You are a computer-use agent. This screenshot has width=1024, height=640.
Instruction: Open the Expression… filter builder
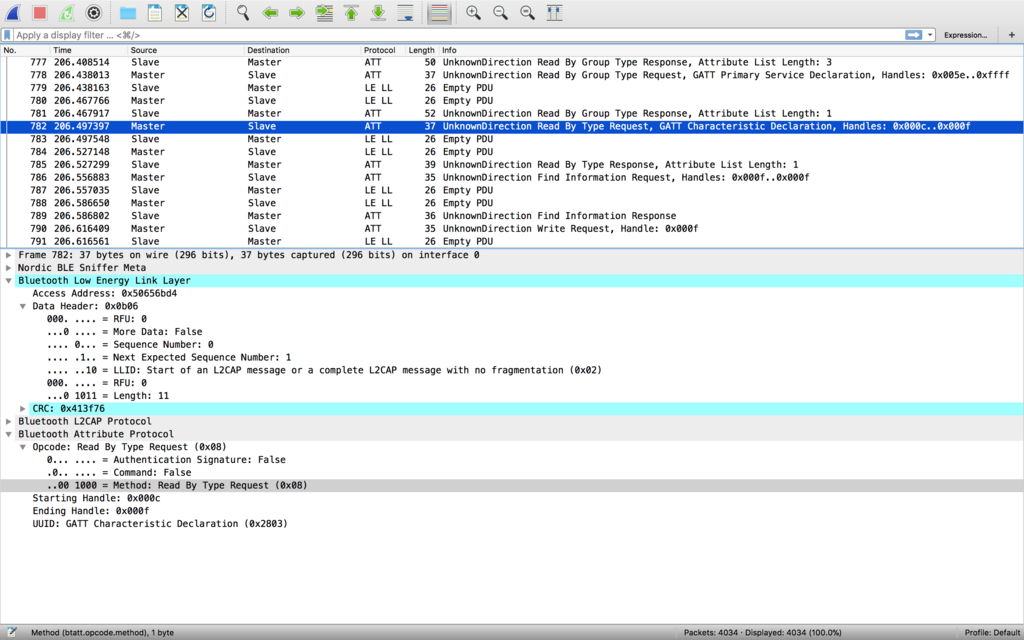tap(965, 35)
